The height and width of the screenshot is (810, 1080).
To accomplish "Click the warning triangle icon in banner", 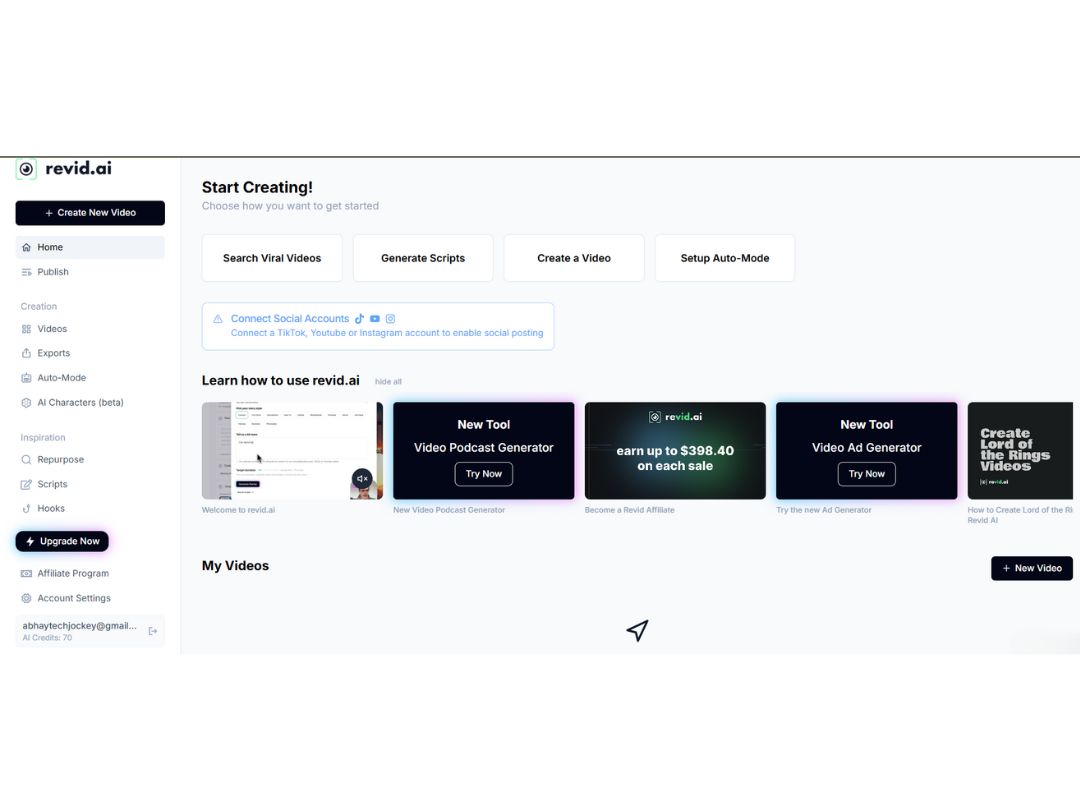I will coord(218,319).
